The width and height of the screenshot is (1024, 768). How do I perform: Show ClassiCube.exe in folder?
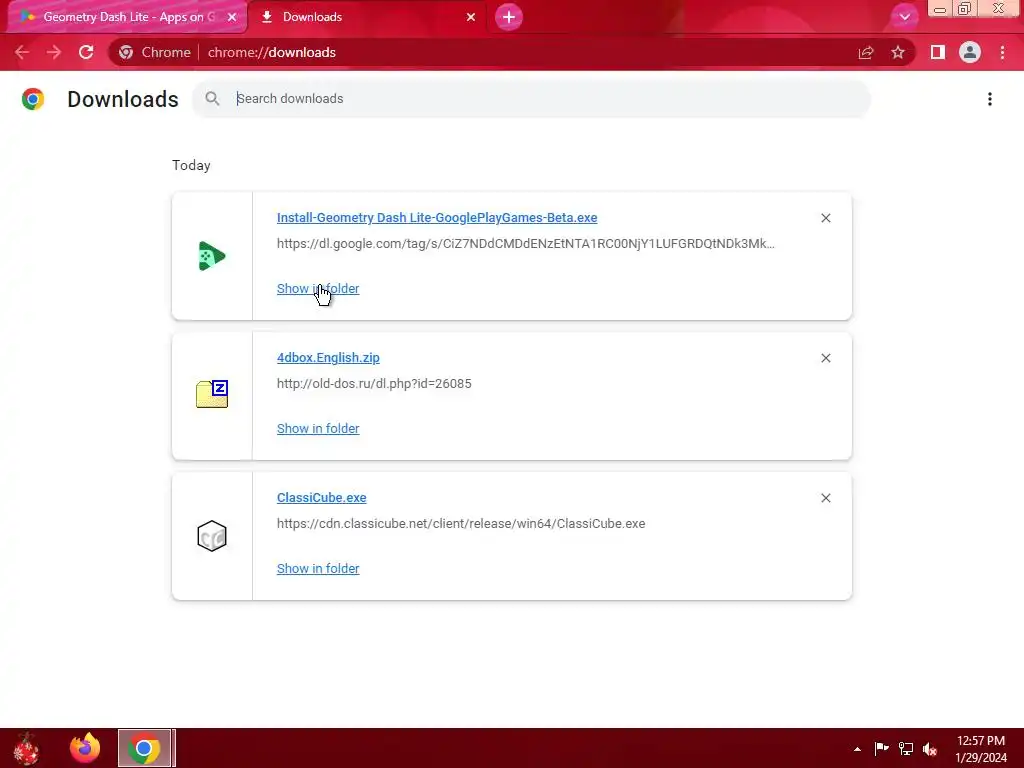coord(318,569)
